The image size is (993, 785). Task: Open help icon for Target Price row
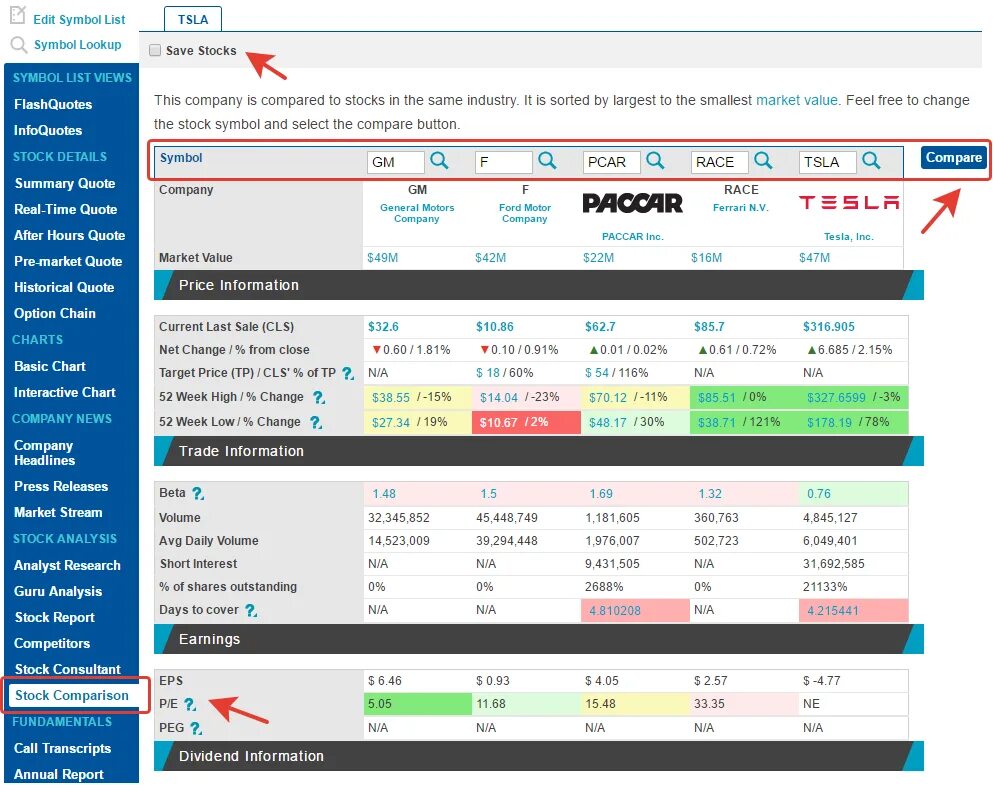(348, 374)
